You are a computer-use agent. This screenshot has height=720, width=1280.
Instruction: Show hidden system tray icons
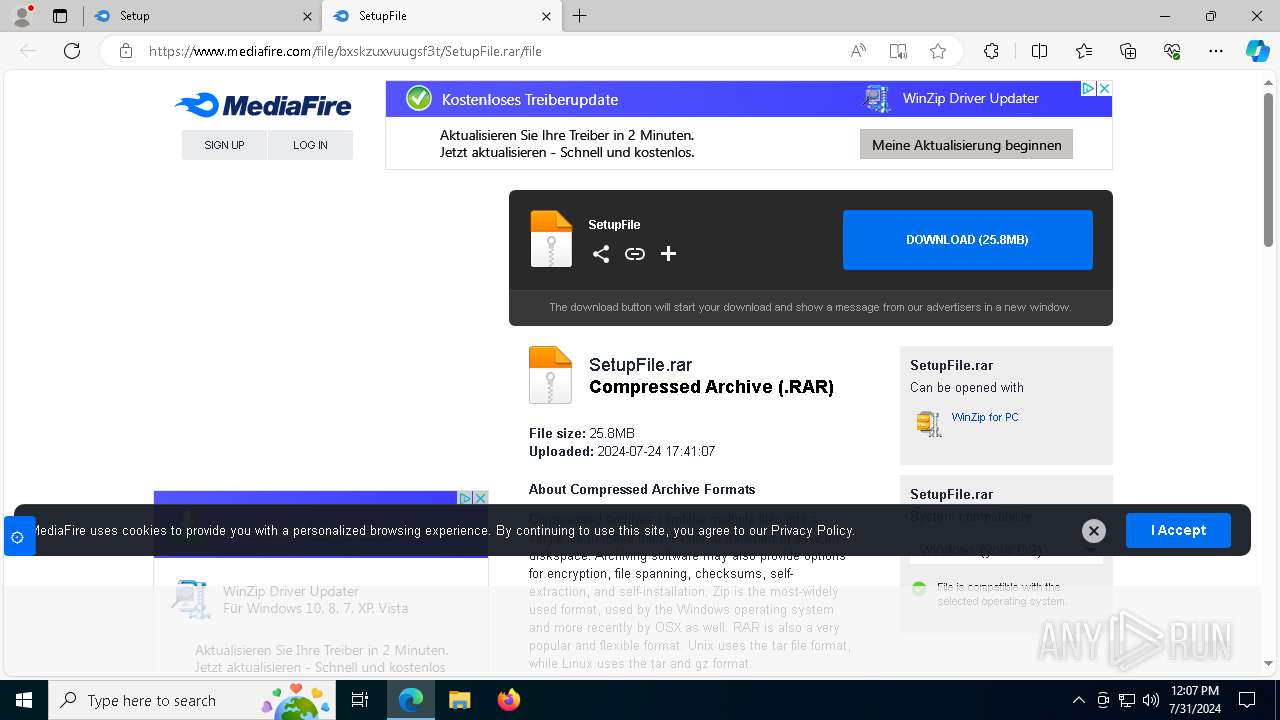click(1078, 700)
